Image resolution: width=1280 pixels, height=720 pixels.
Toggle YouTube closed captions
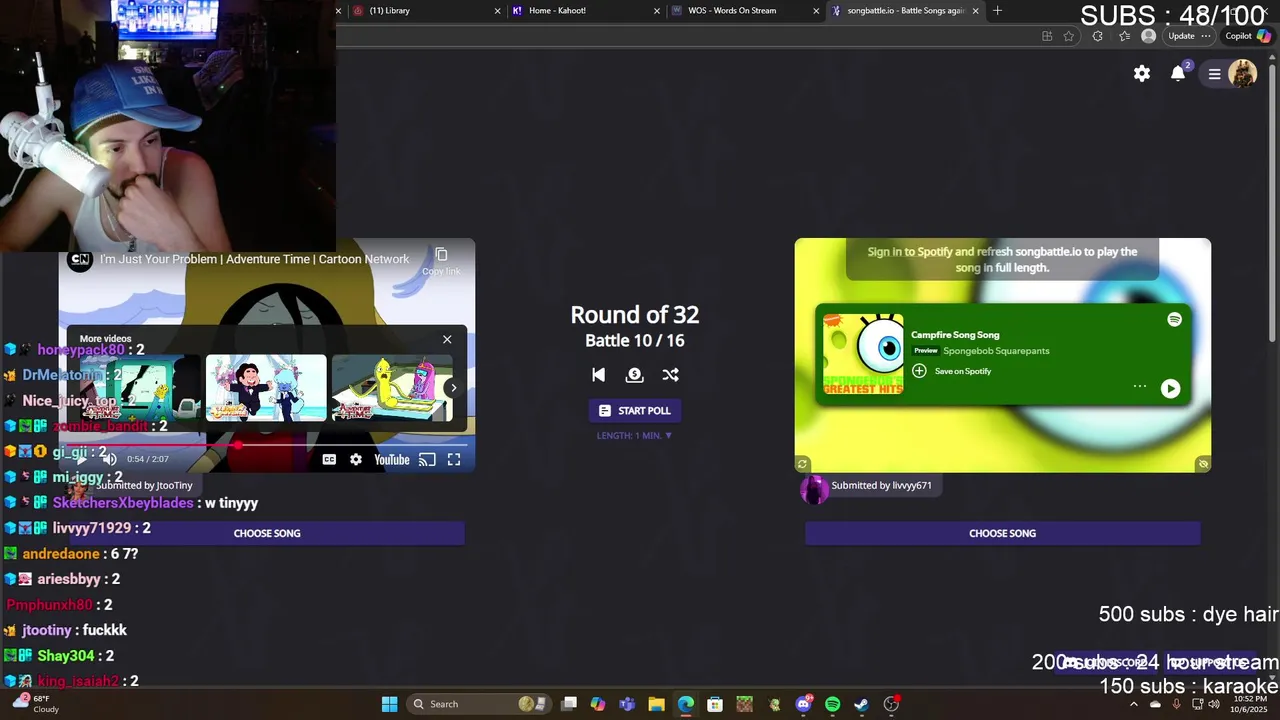[329, 459]
